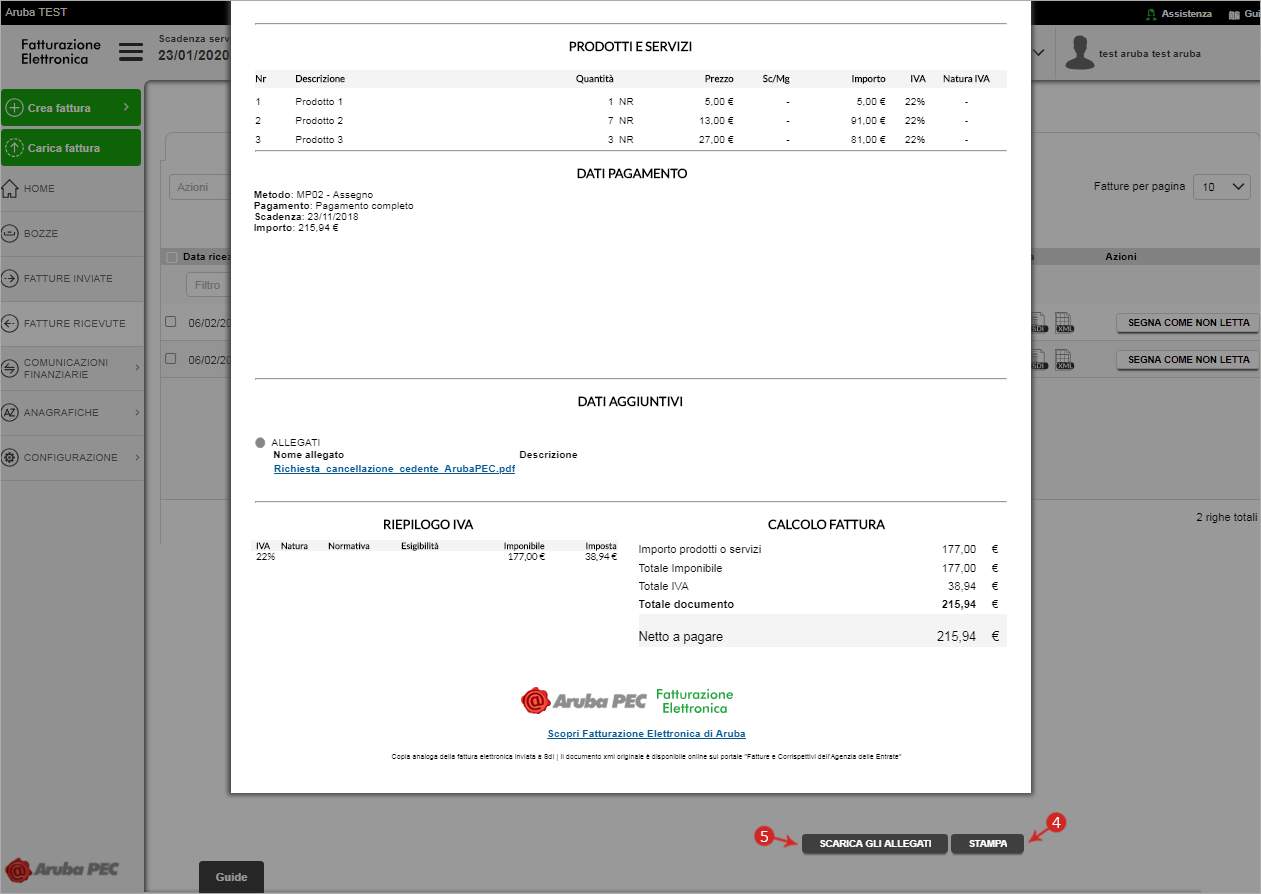Click the XML icon in first invoice row
The image size is (1261, 894).
point(1065,323)
